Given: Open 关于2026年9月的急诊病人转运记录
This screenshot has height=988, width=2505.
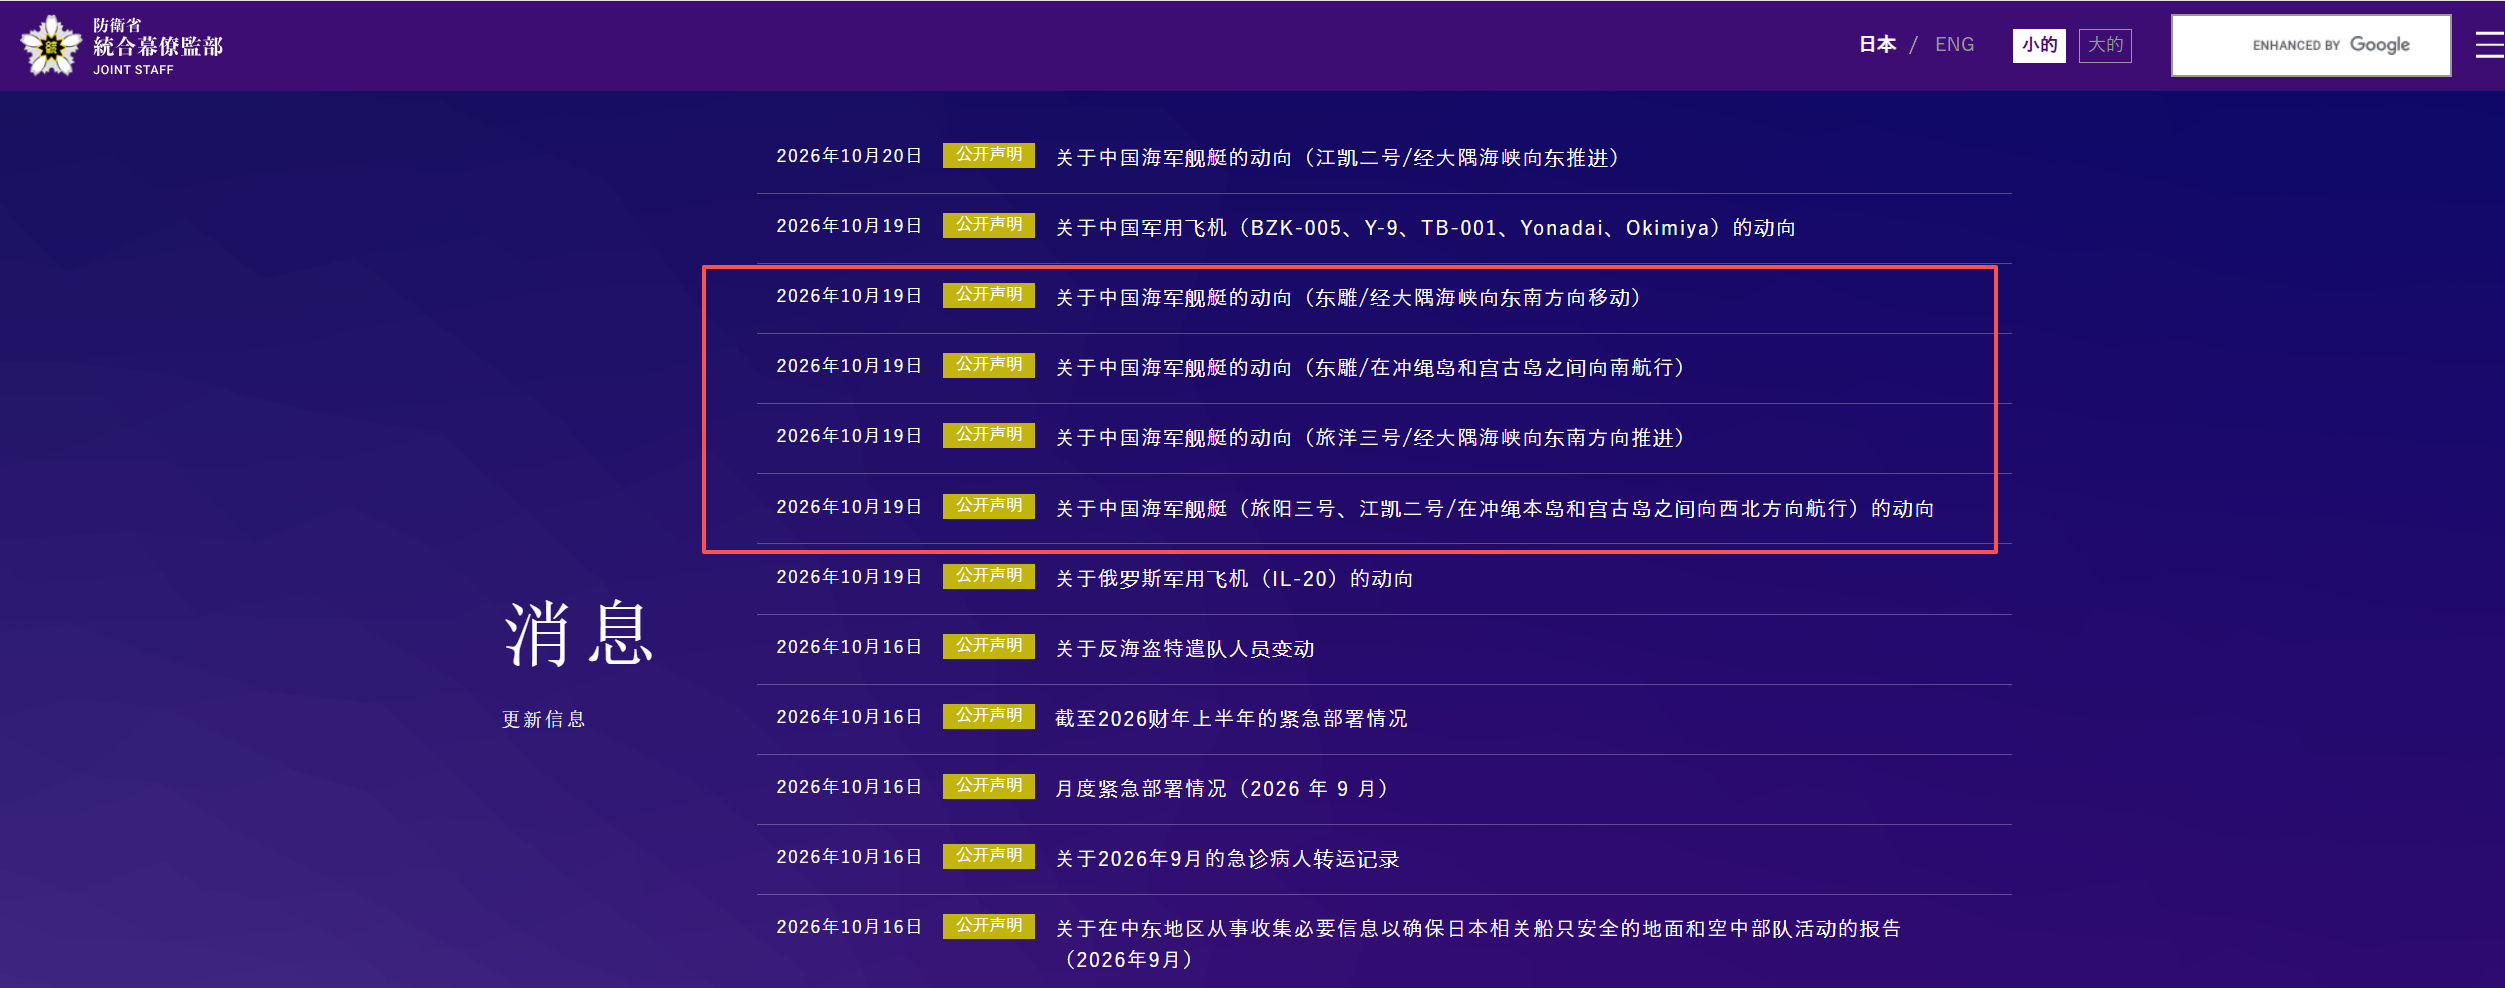Looking at the screenshot, I should pyautogui.click(x=1227, y=859).
